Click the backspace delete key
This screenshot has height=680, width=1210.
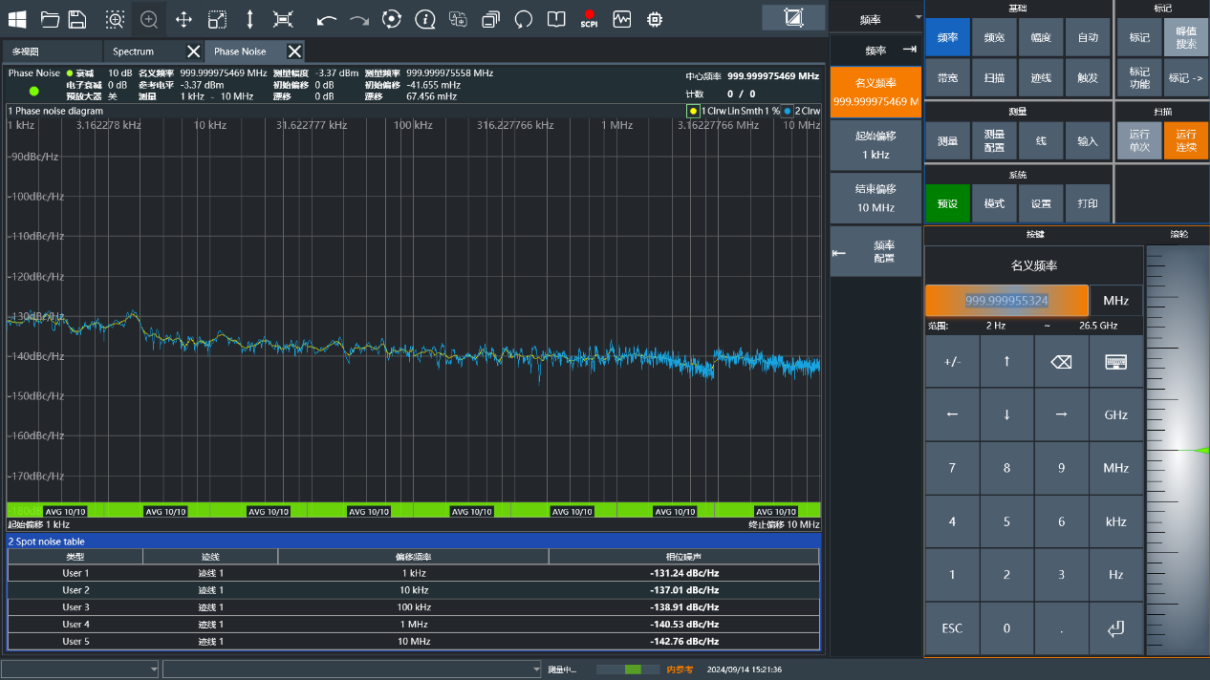pos(1061,362)
